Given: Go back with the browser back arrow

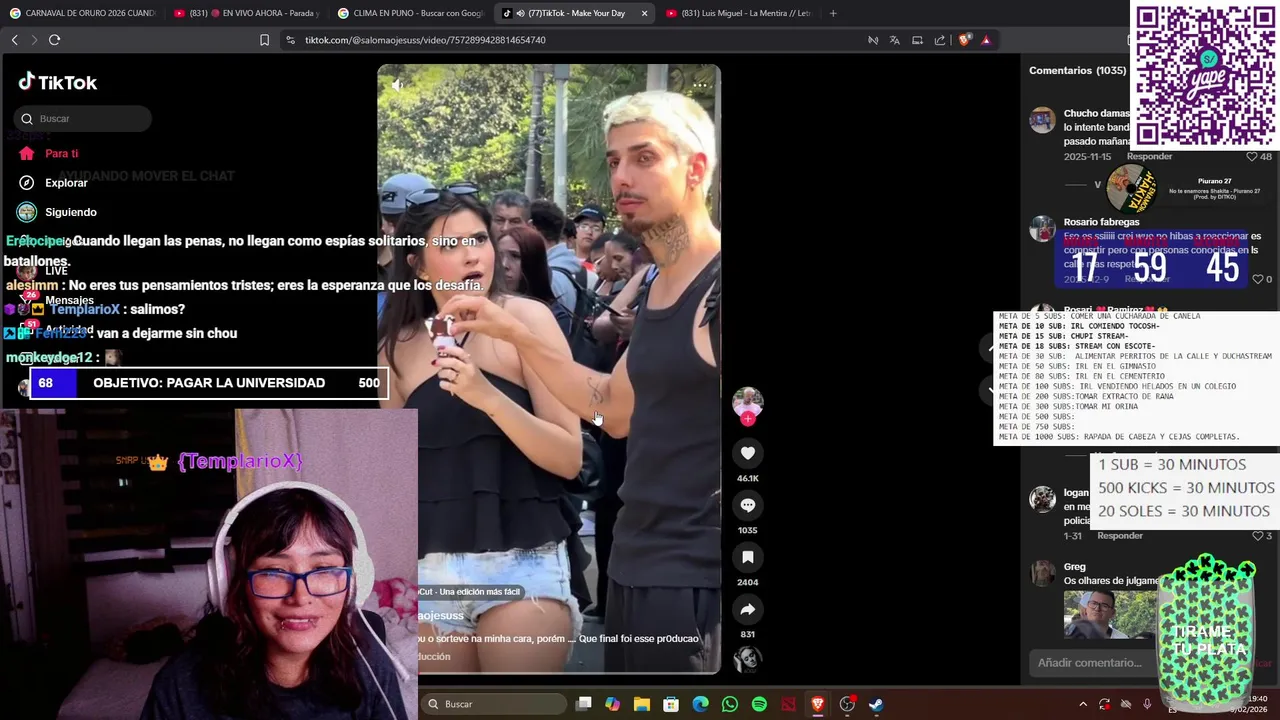Looking at the screenshot, I should 15,40.
